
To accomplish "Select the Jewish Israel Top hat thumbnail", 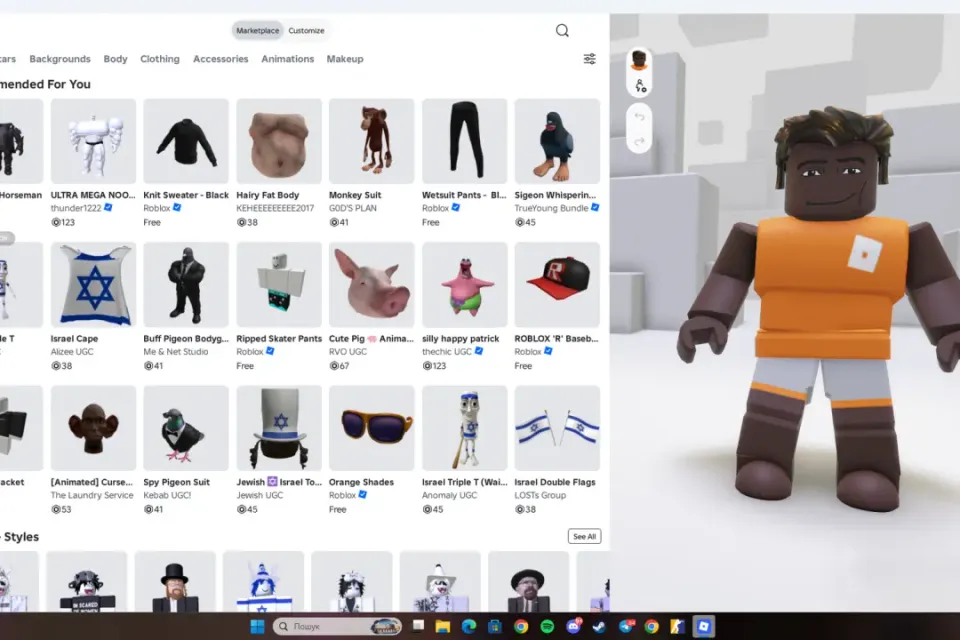I will tap(279, 428).
